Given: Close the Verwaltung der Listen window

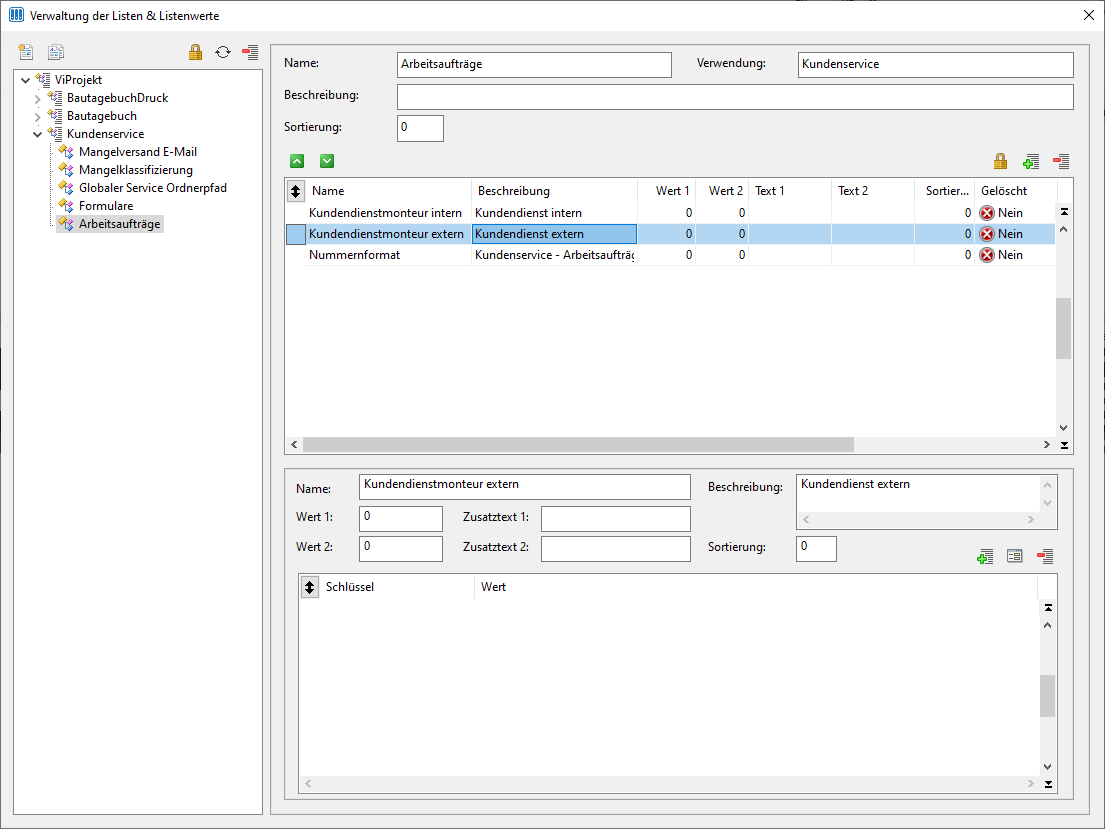Looking at the screenshot, I should click(1089, 16).
